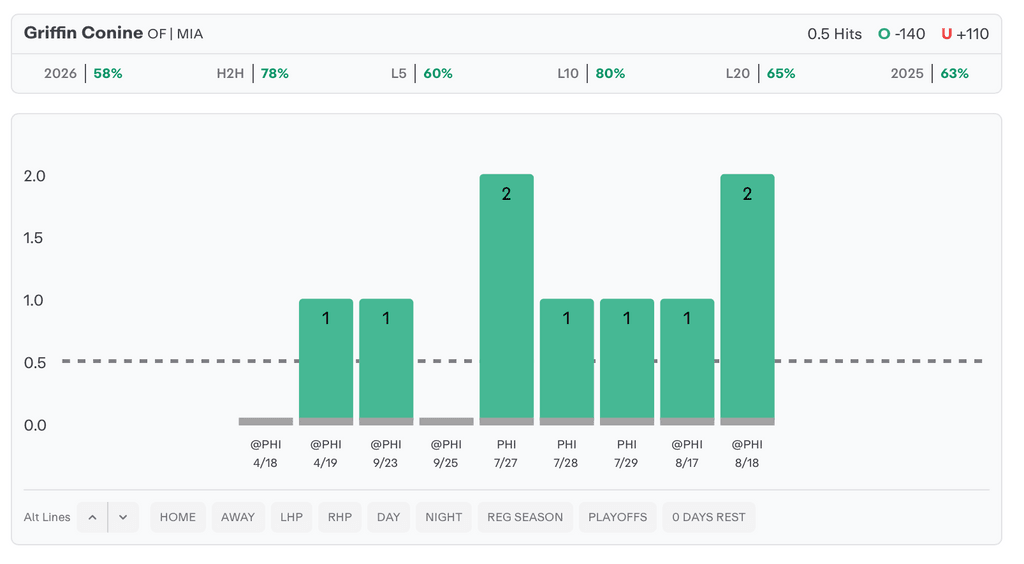1024x564 pixels.
Task: Click the OF | MIA position text
Action: tap(175, 34)
